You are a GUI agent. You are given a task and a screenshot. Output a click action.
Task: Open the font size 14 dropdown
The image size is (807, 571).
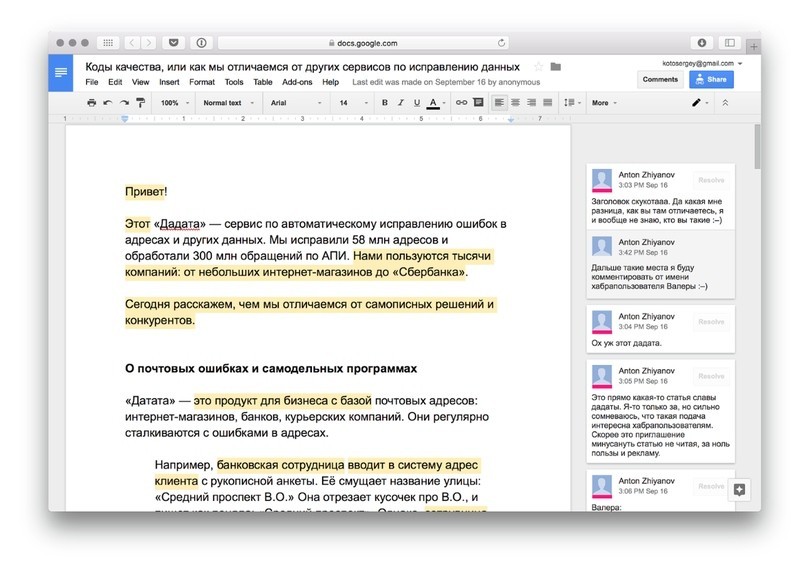(x=353, y=103)
